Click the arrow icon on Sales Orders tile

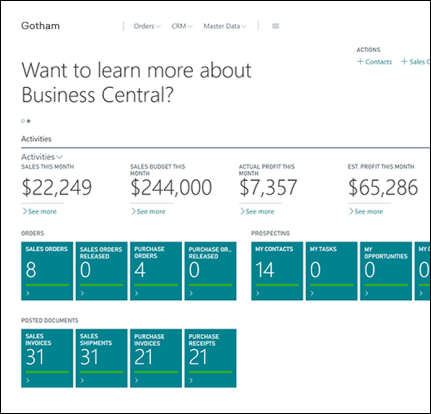[x=28, y=293]
